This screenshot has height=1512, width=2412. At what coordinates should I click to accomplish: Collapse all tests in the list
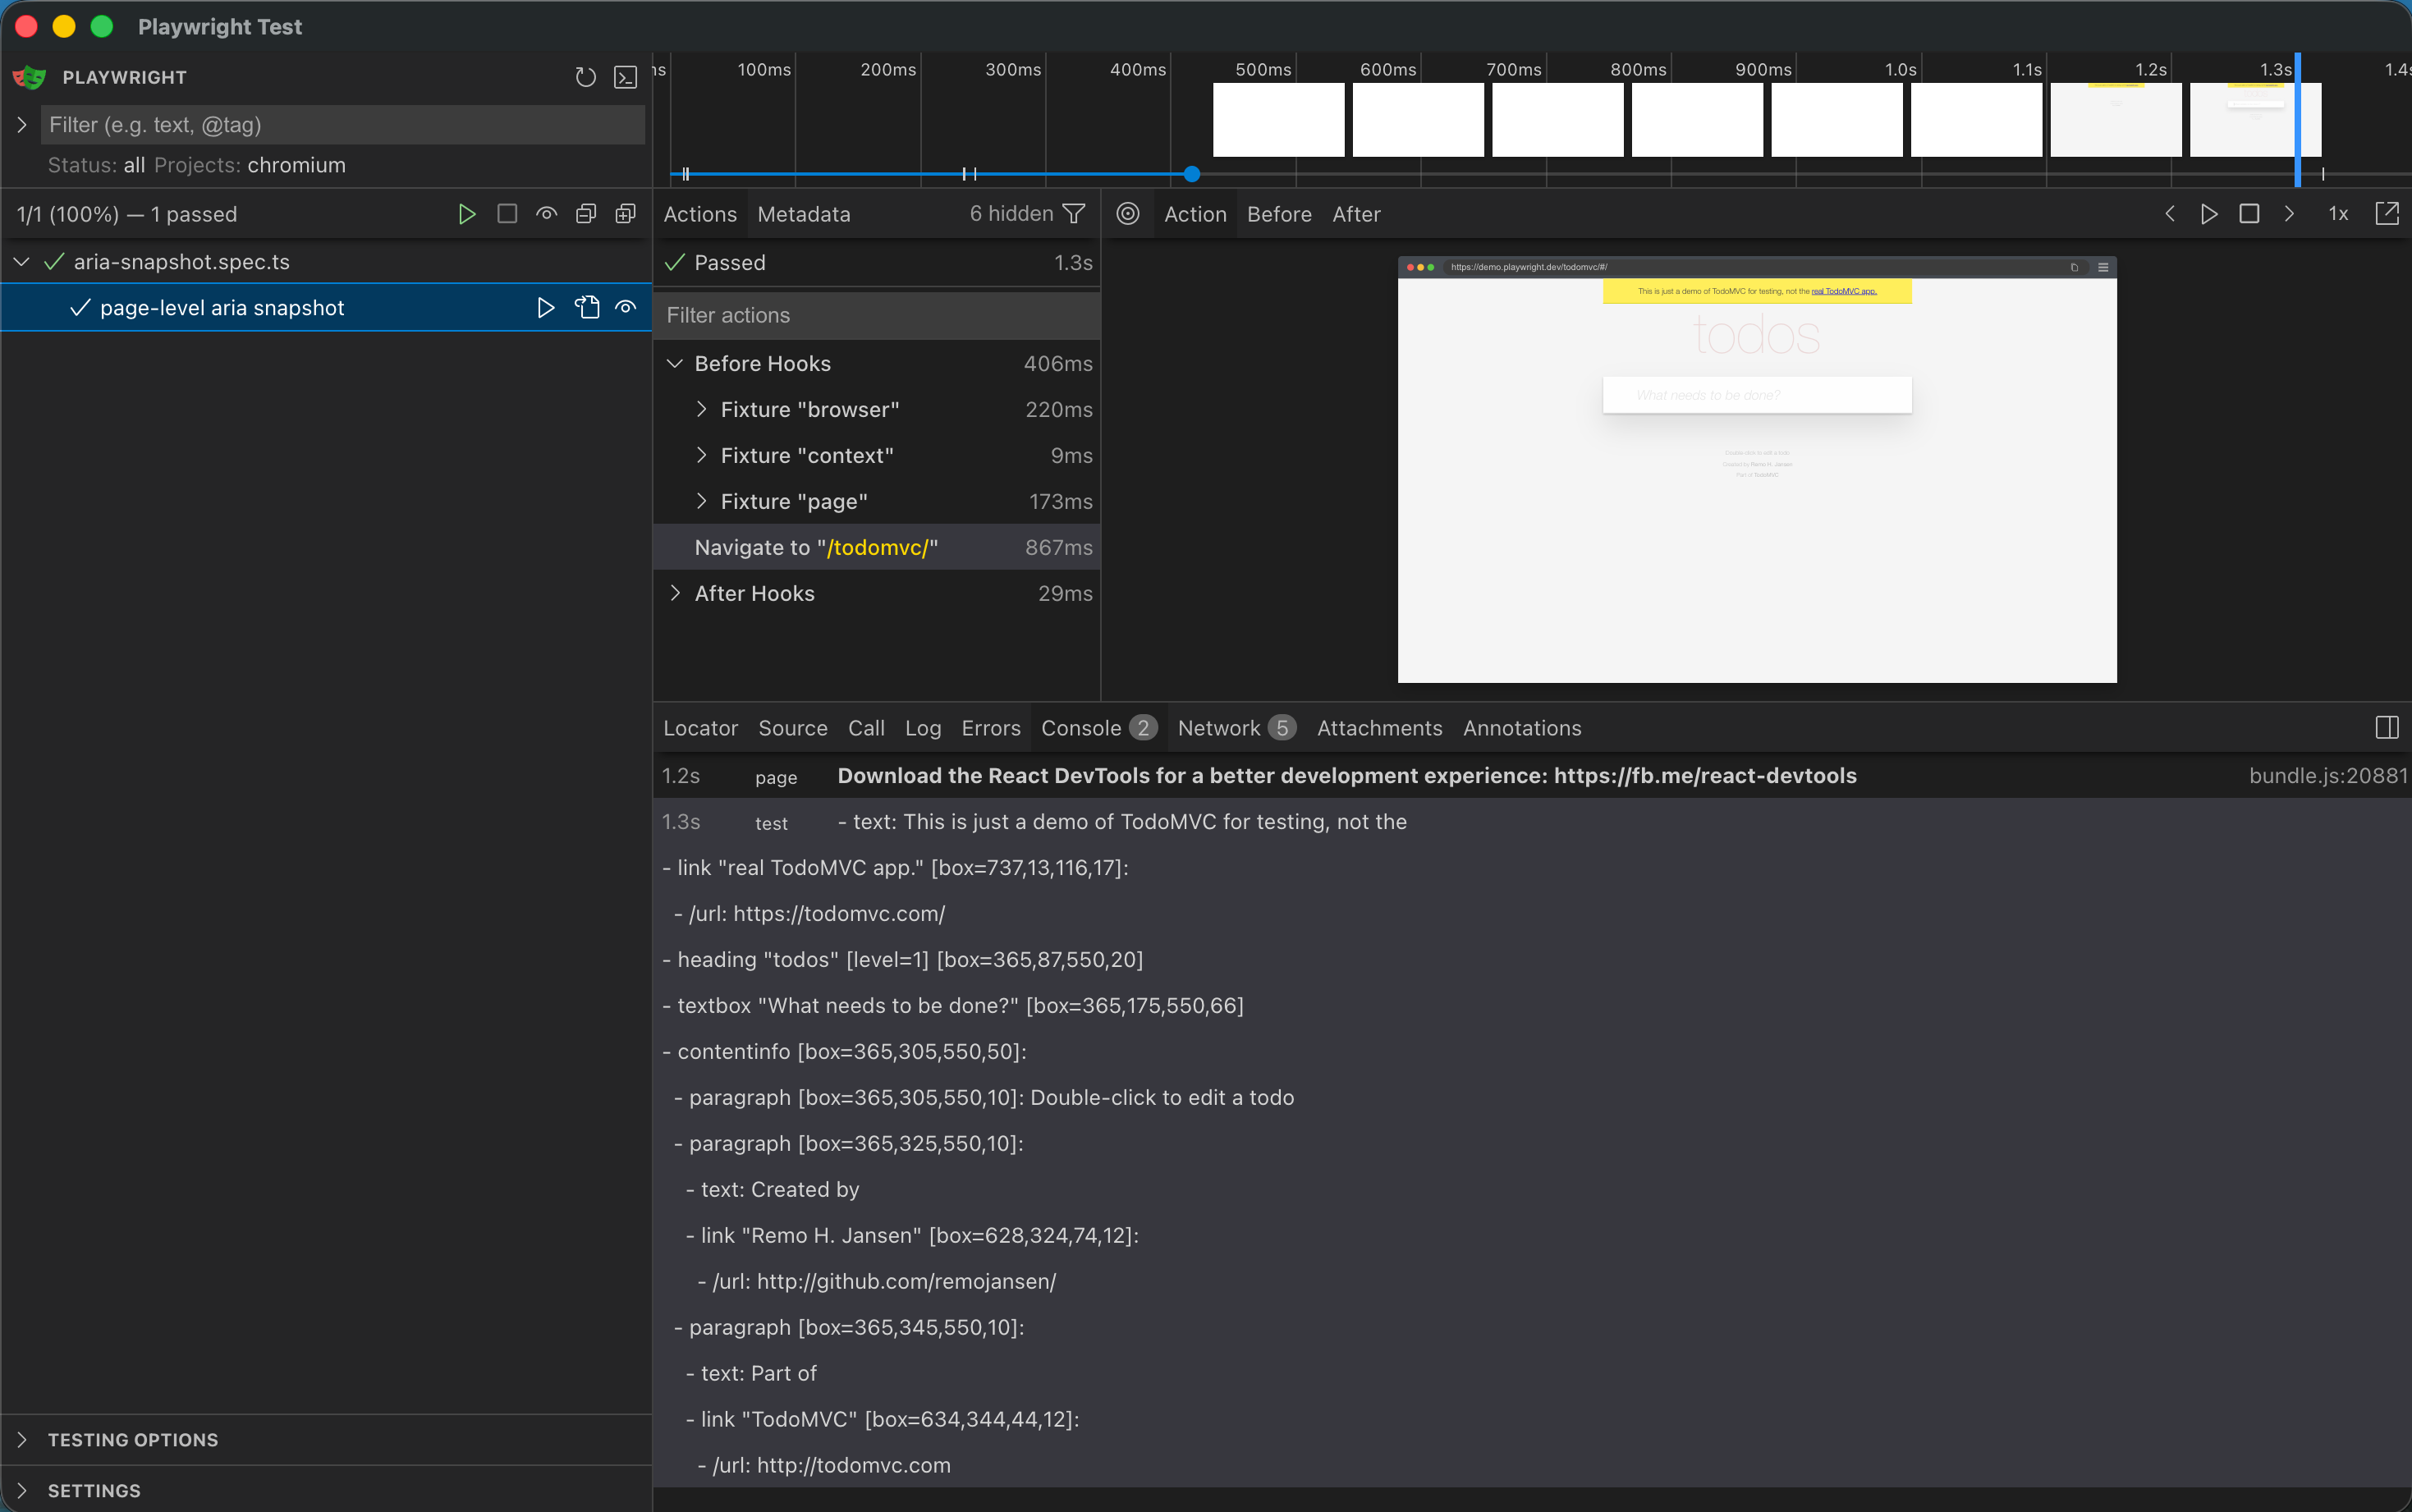click(x=586, y=214)
